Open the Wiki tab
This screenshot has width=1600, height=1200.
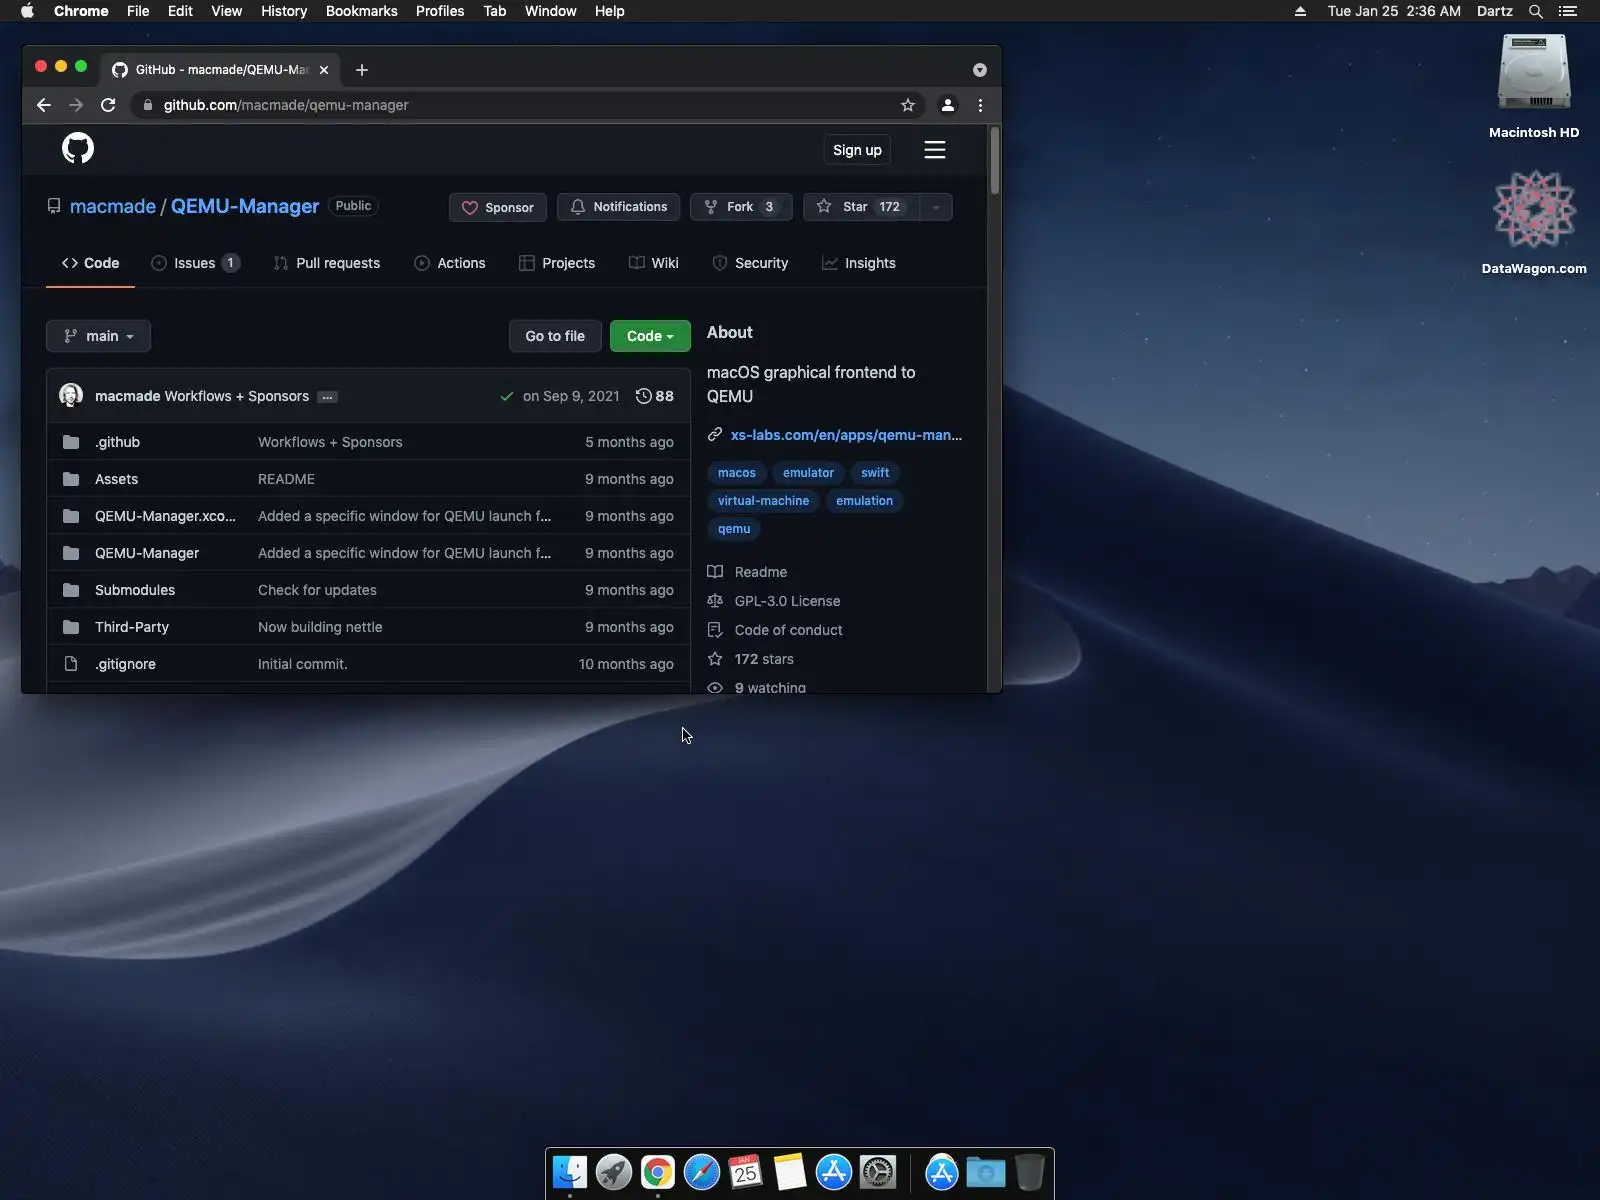[654, 263]
